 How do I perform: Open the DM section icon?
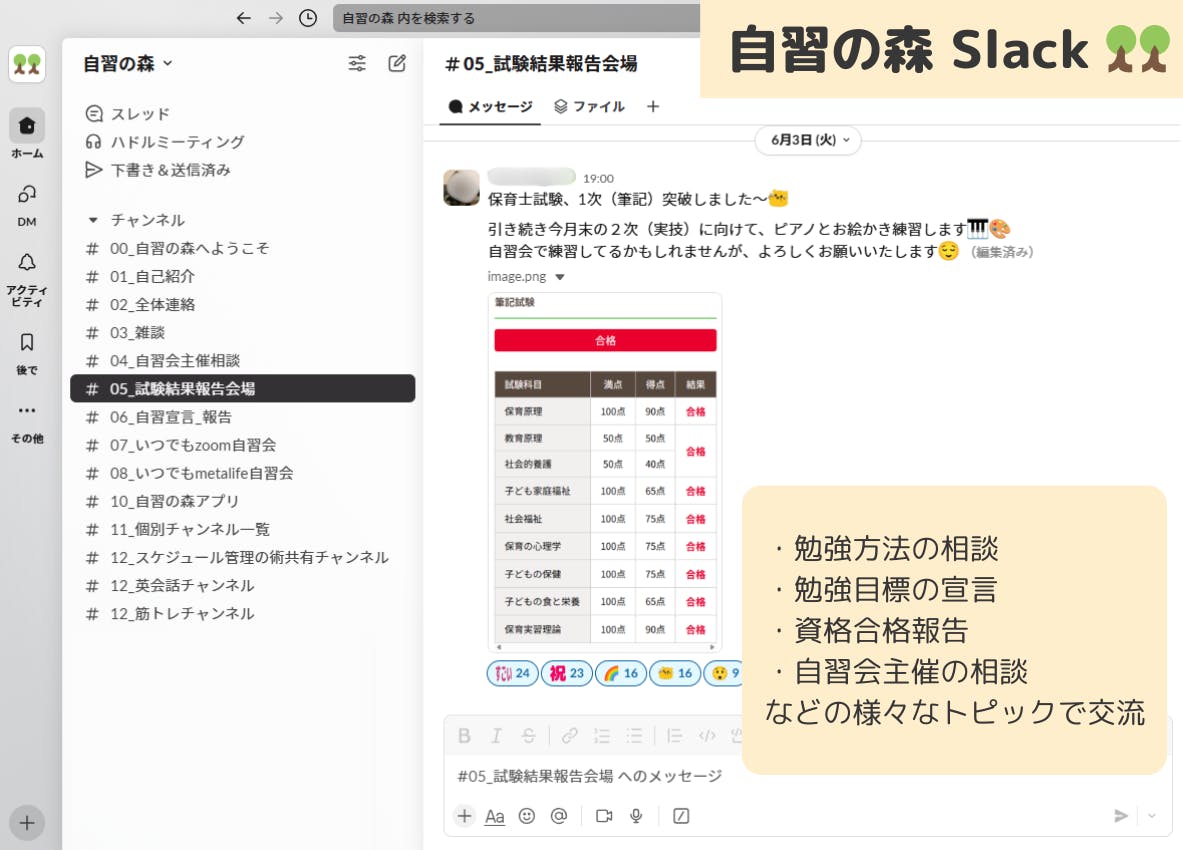27,195
